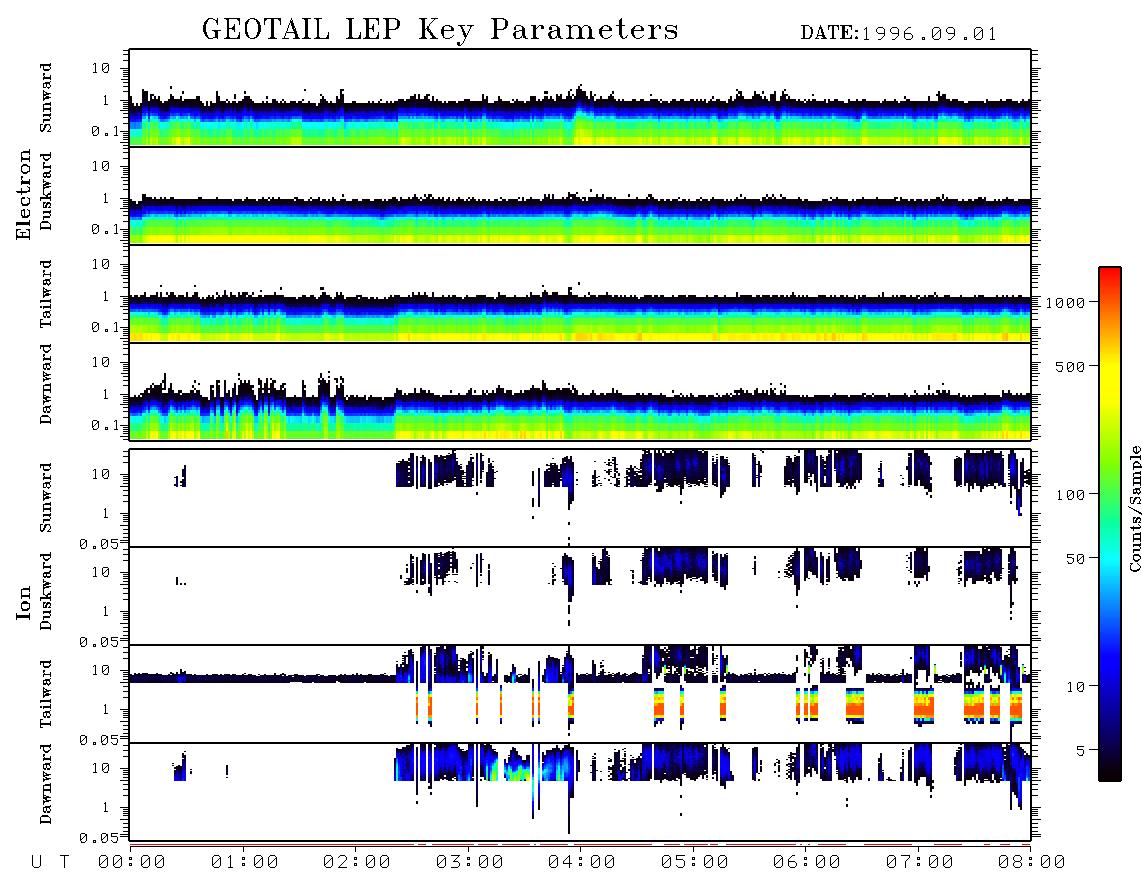Click the Ion Duskward spectrogram panel
This screenshot has height=880, width=1142.
(580, 596)
